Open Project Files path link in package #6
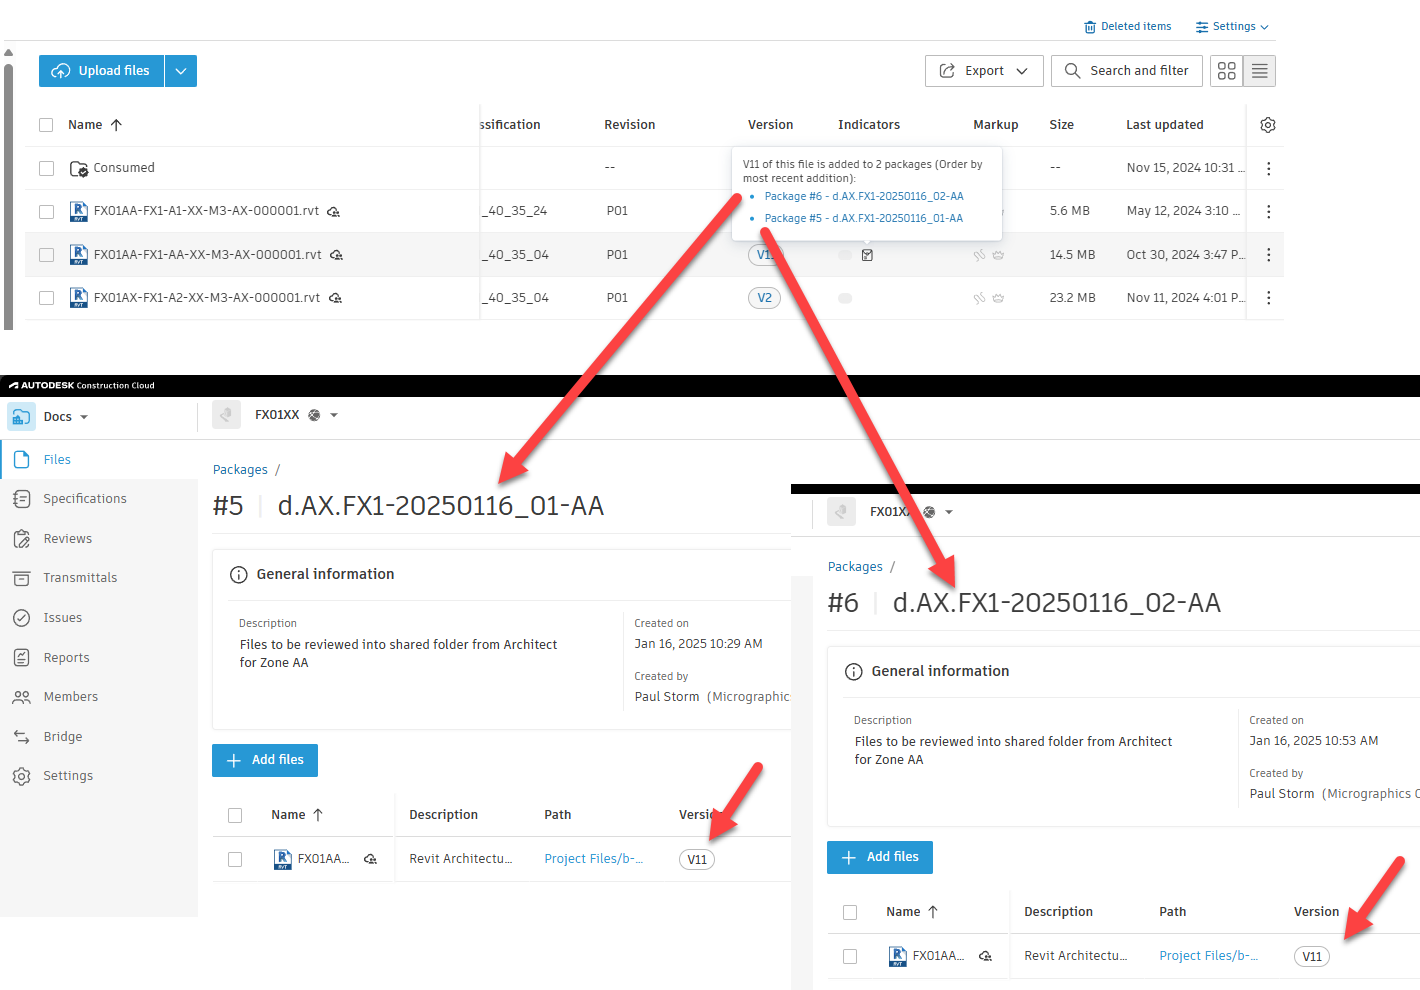 [x=1209, y=956]
